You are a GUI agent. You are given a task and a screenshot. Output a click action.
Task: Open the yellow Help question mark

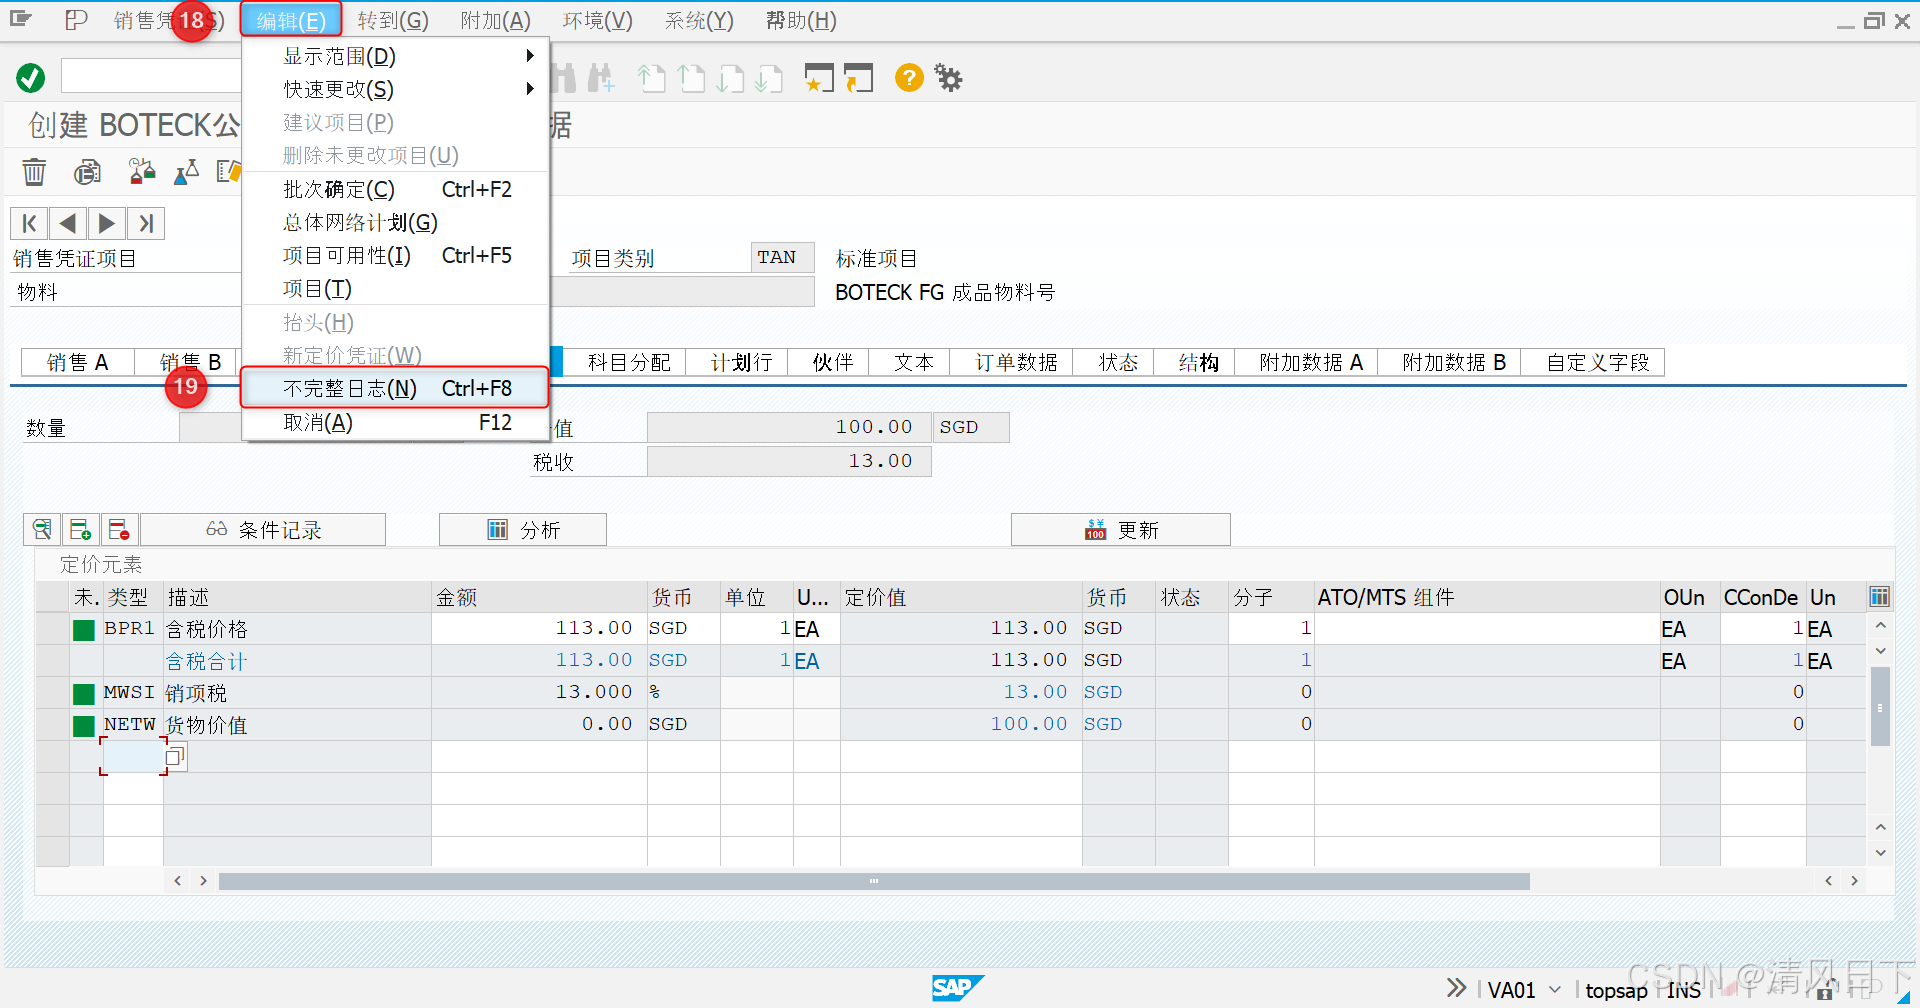[x=909, y=77]
